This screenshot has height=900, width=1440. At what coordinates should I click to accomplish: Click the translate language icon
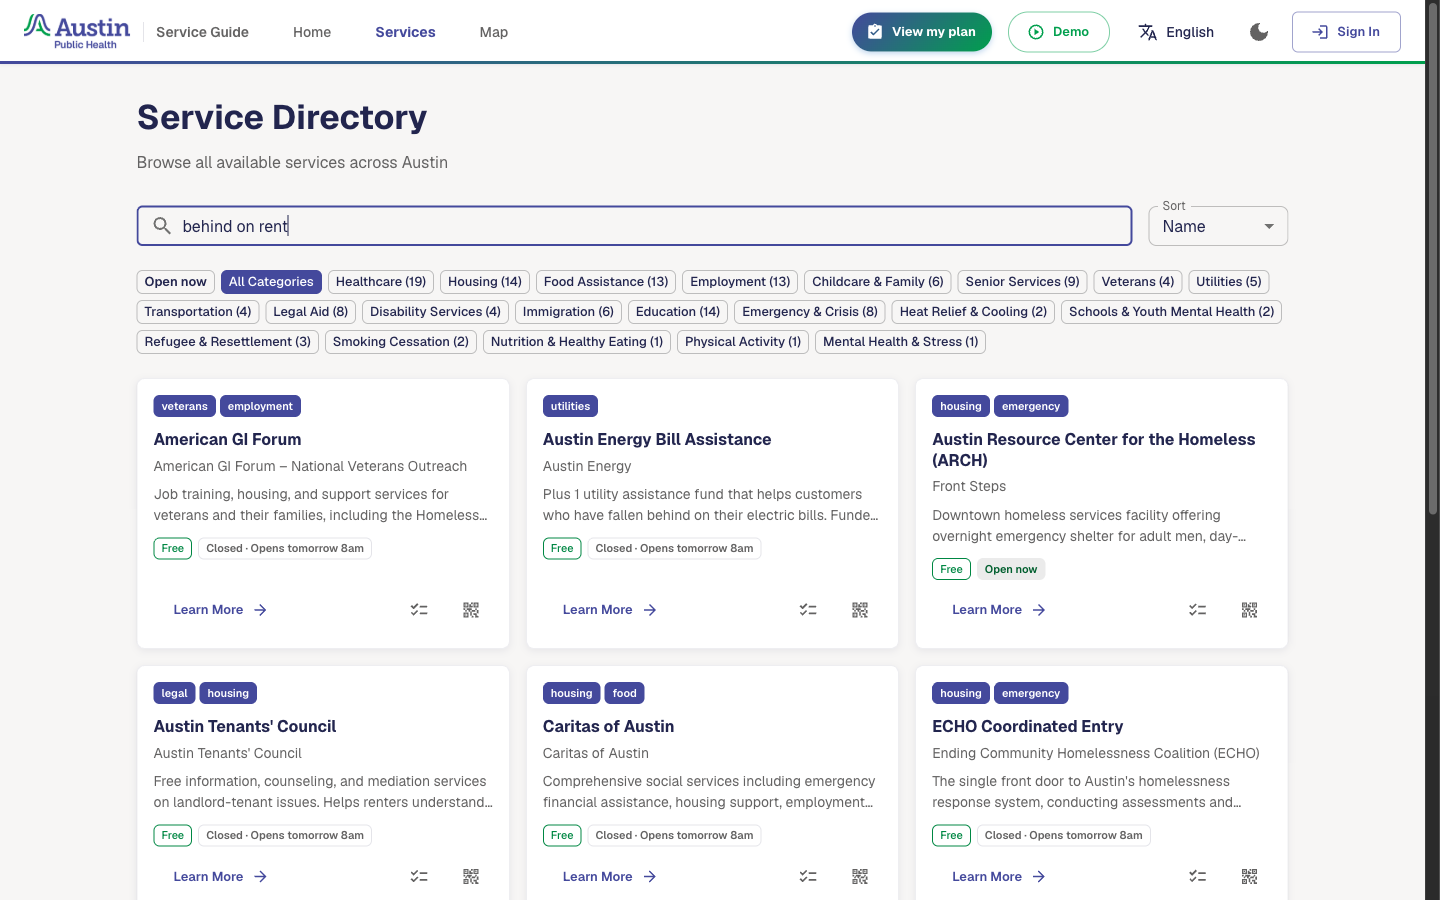coord(1148,32)
